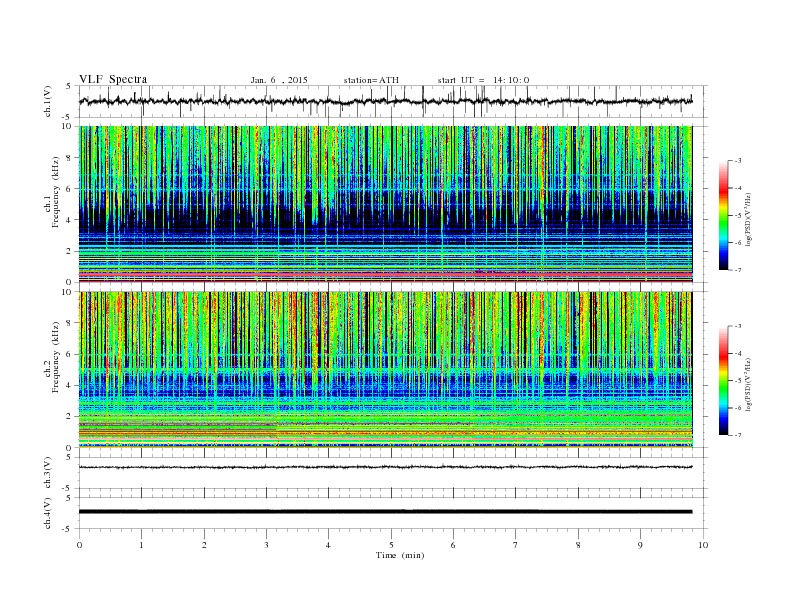Click the "station=ATH" header label
The width and height of the screenshot is (792, 612).
[x=371, y=80]
